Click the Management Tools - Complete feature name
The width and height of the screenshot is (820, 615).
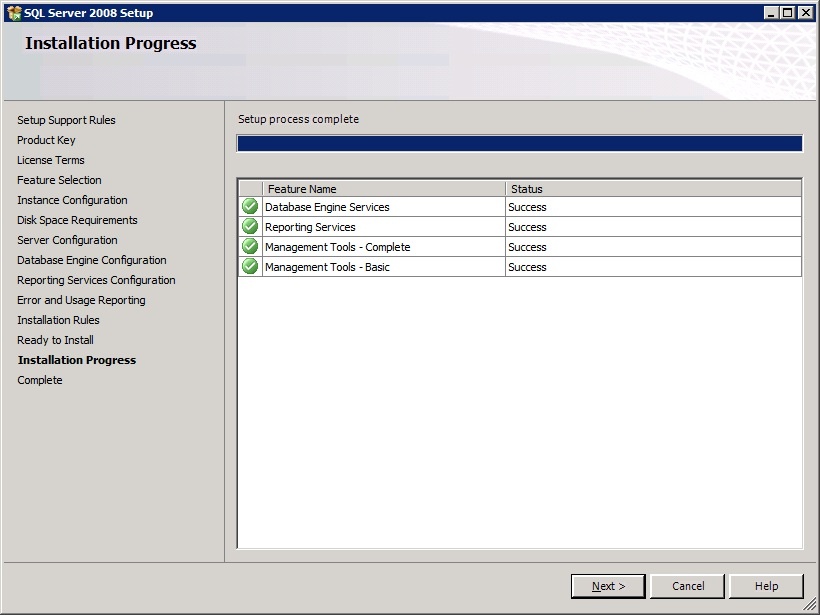coord(338,247)
